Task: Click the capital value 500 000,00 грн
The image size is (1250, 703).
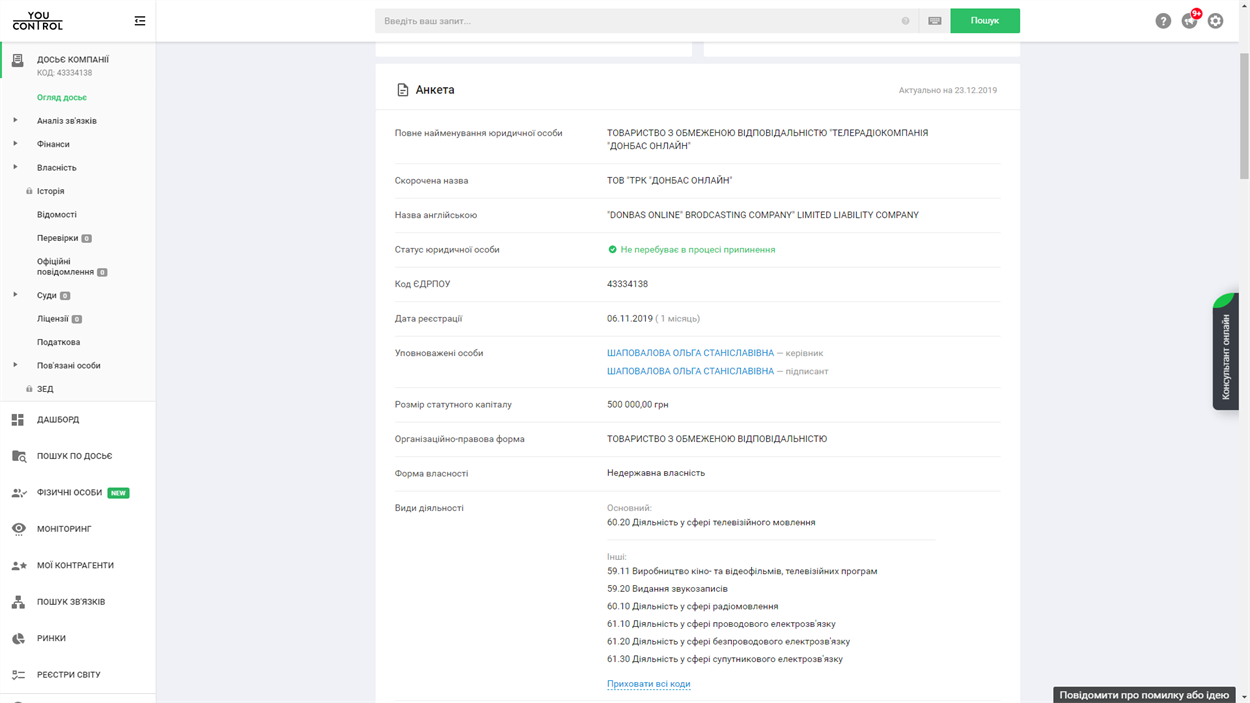Action: coord(638,405)
